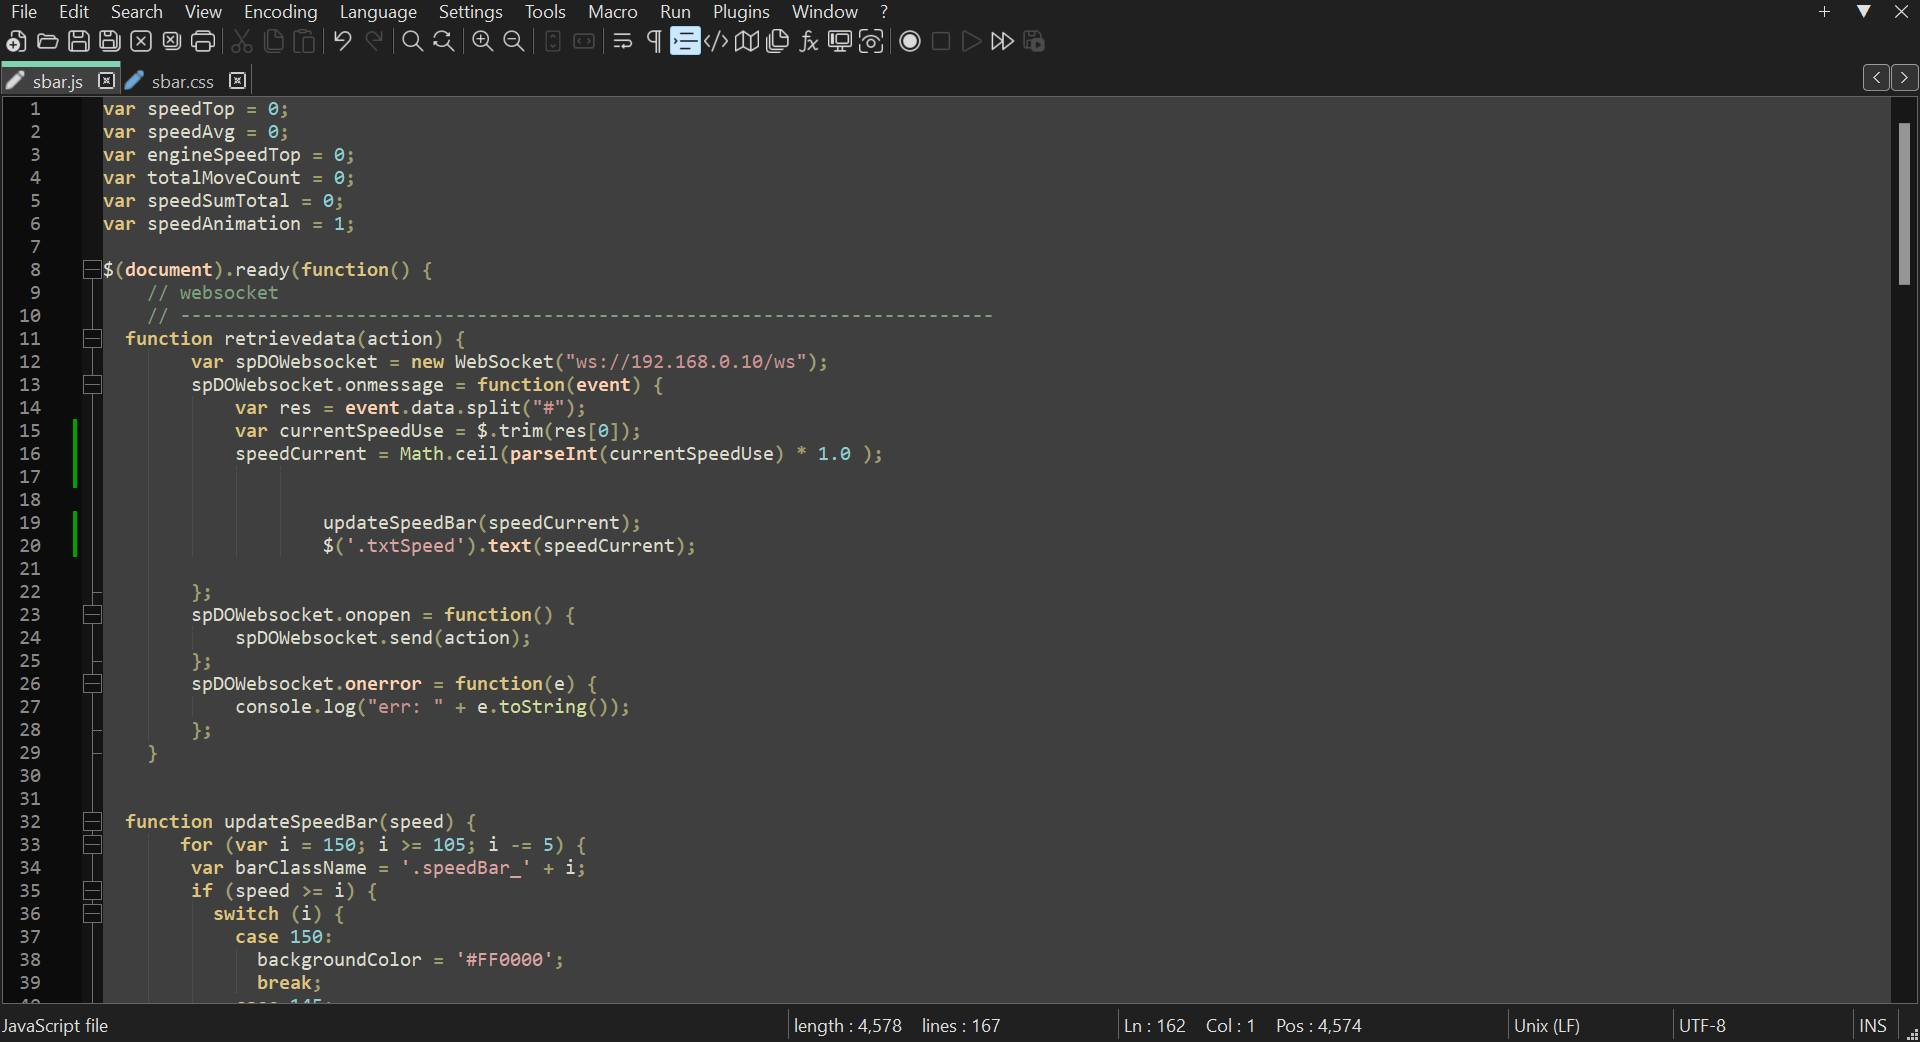
Task: Click the JavaScript file status label
Action: pos(55,1026)
